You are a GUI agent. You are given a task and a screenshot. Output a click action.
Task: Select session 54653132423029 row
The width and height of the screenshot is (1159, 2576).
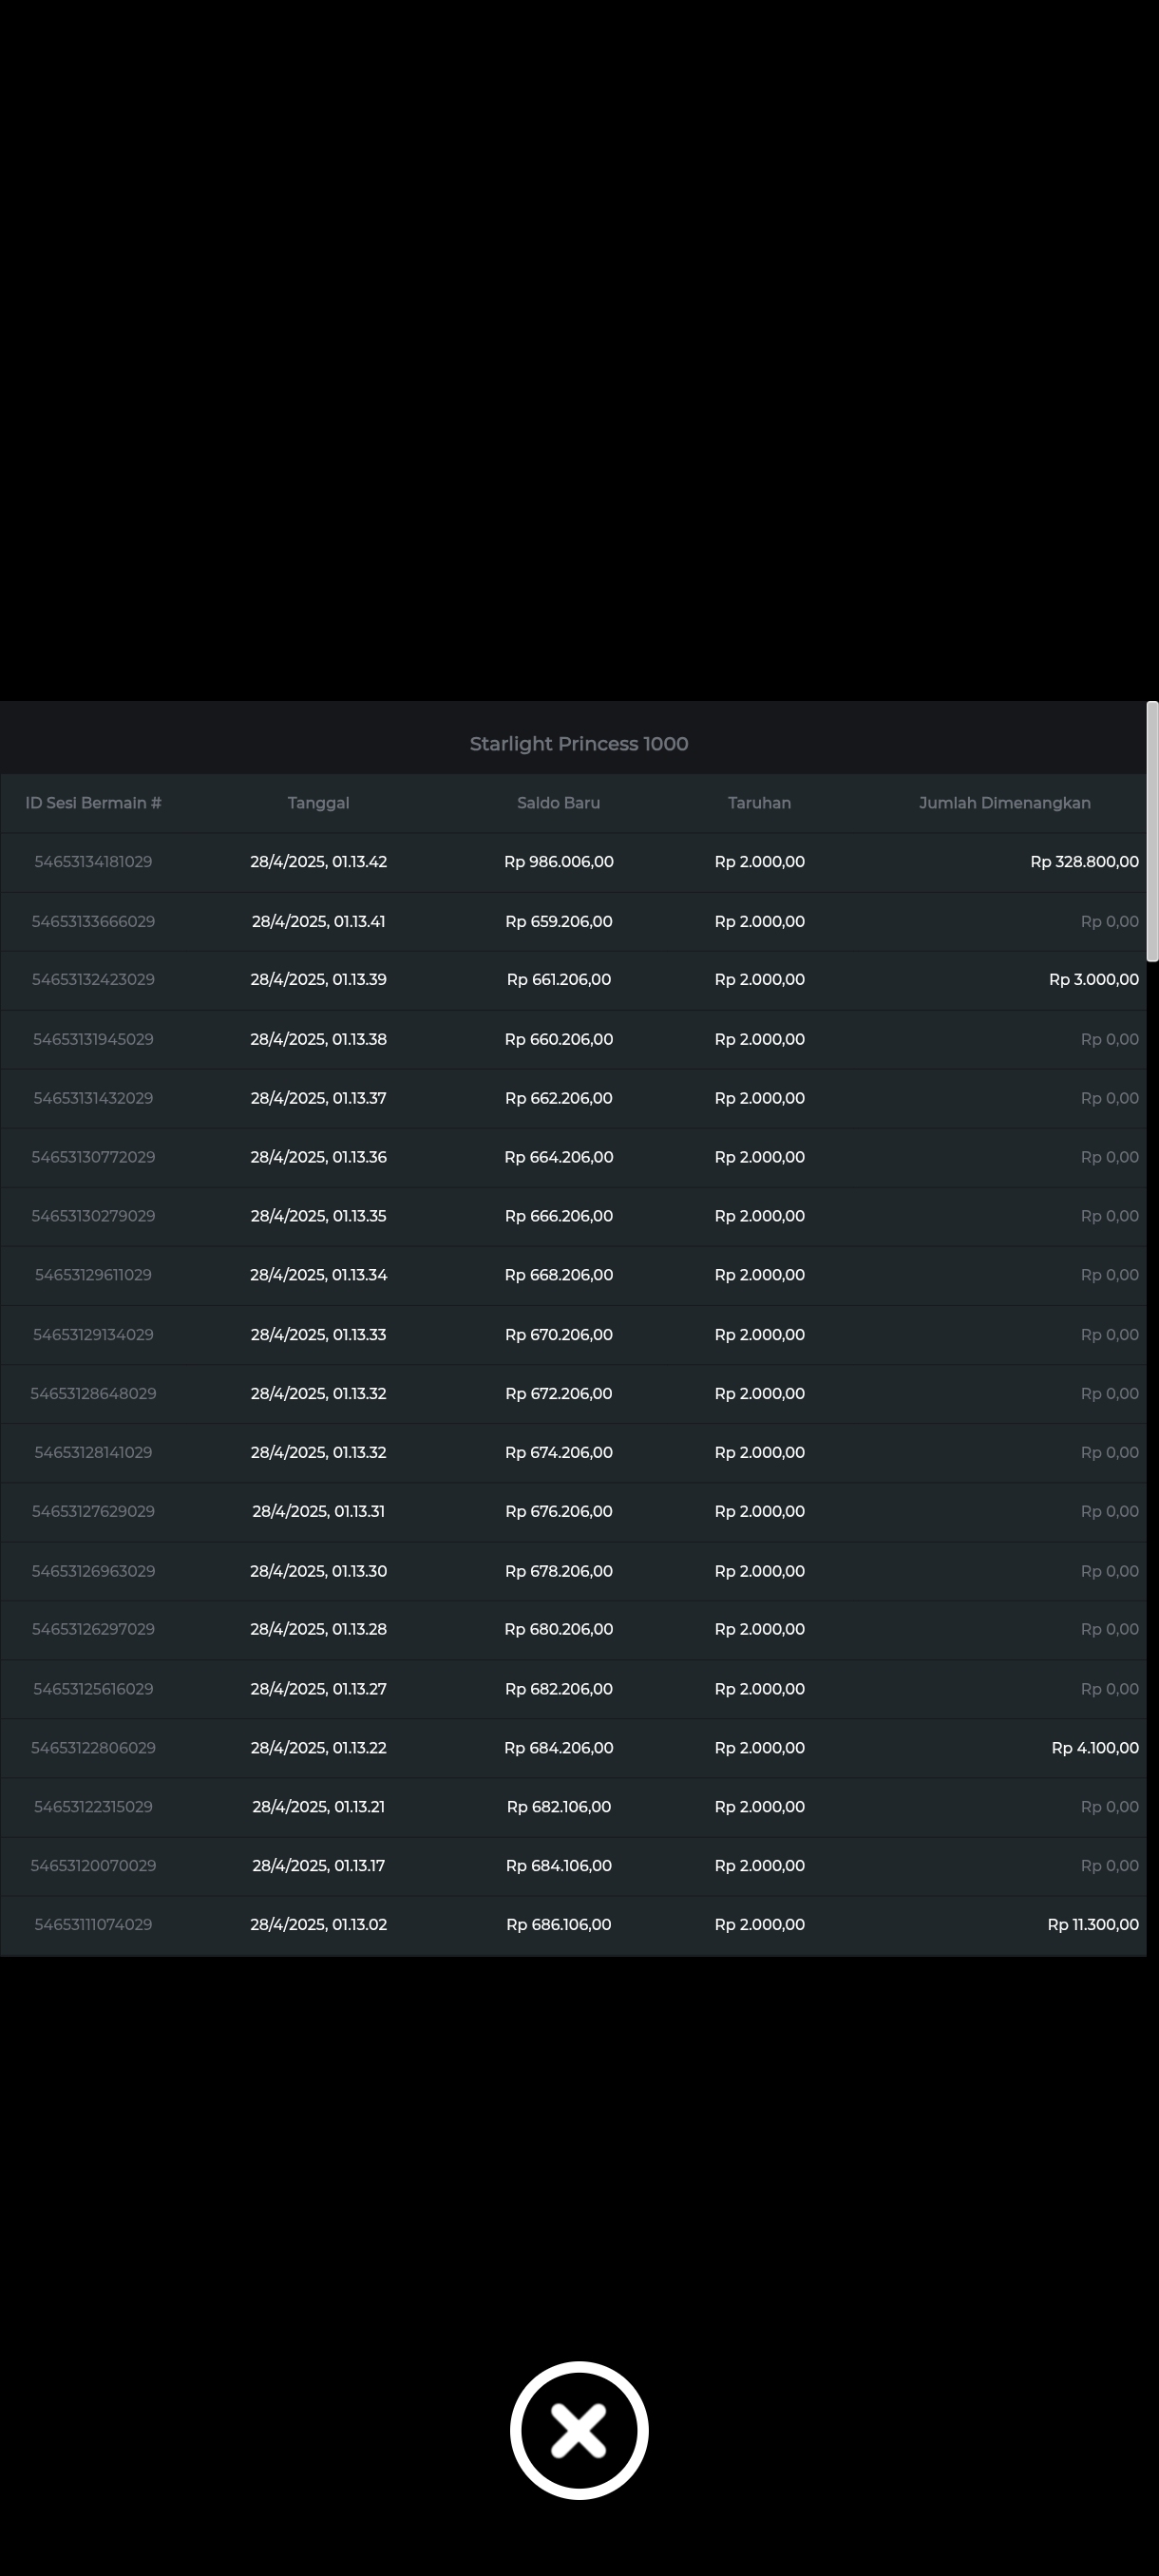coord(573,980)
